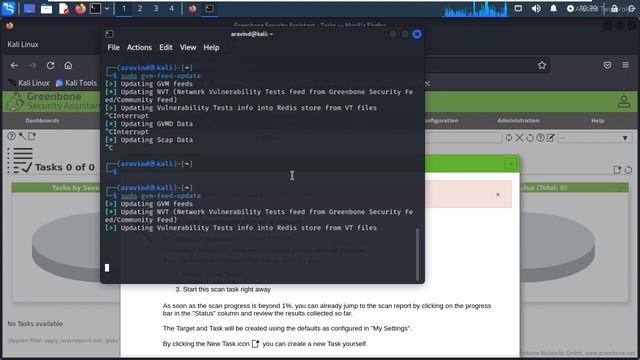Open the Kali Linux bookmark
This screenshot has width=640, height=360.
[29, 83]
